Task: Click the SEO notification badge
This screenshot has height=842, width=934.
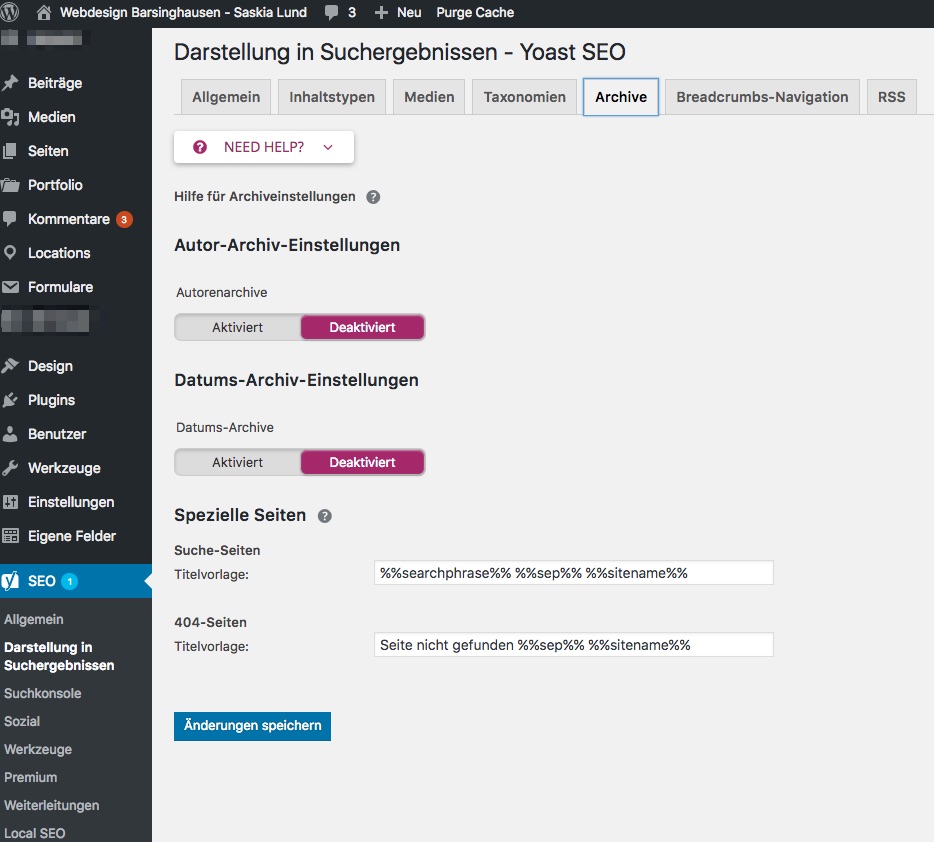Action: coord(70,581)
